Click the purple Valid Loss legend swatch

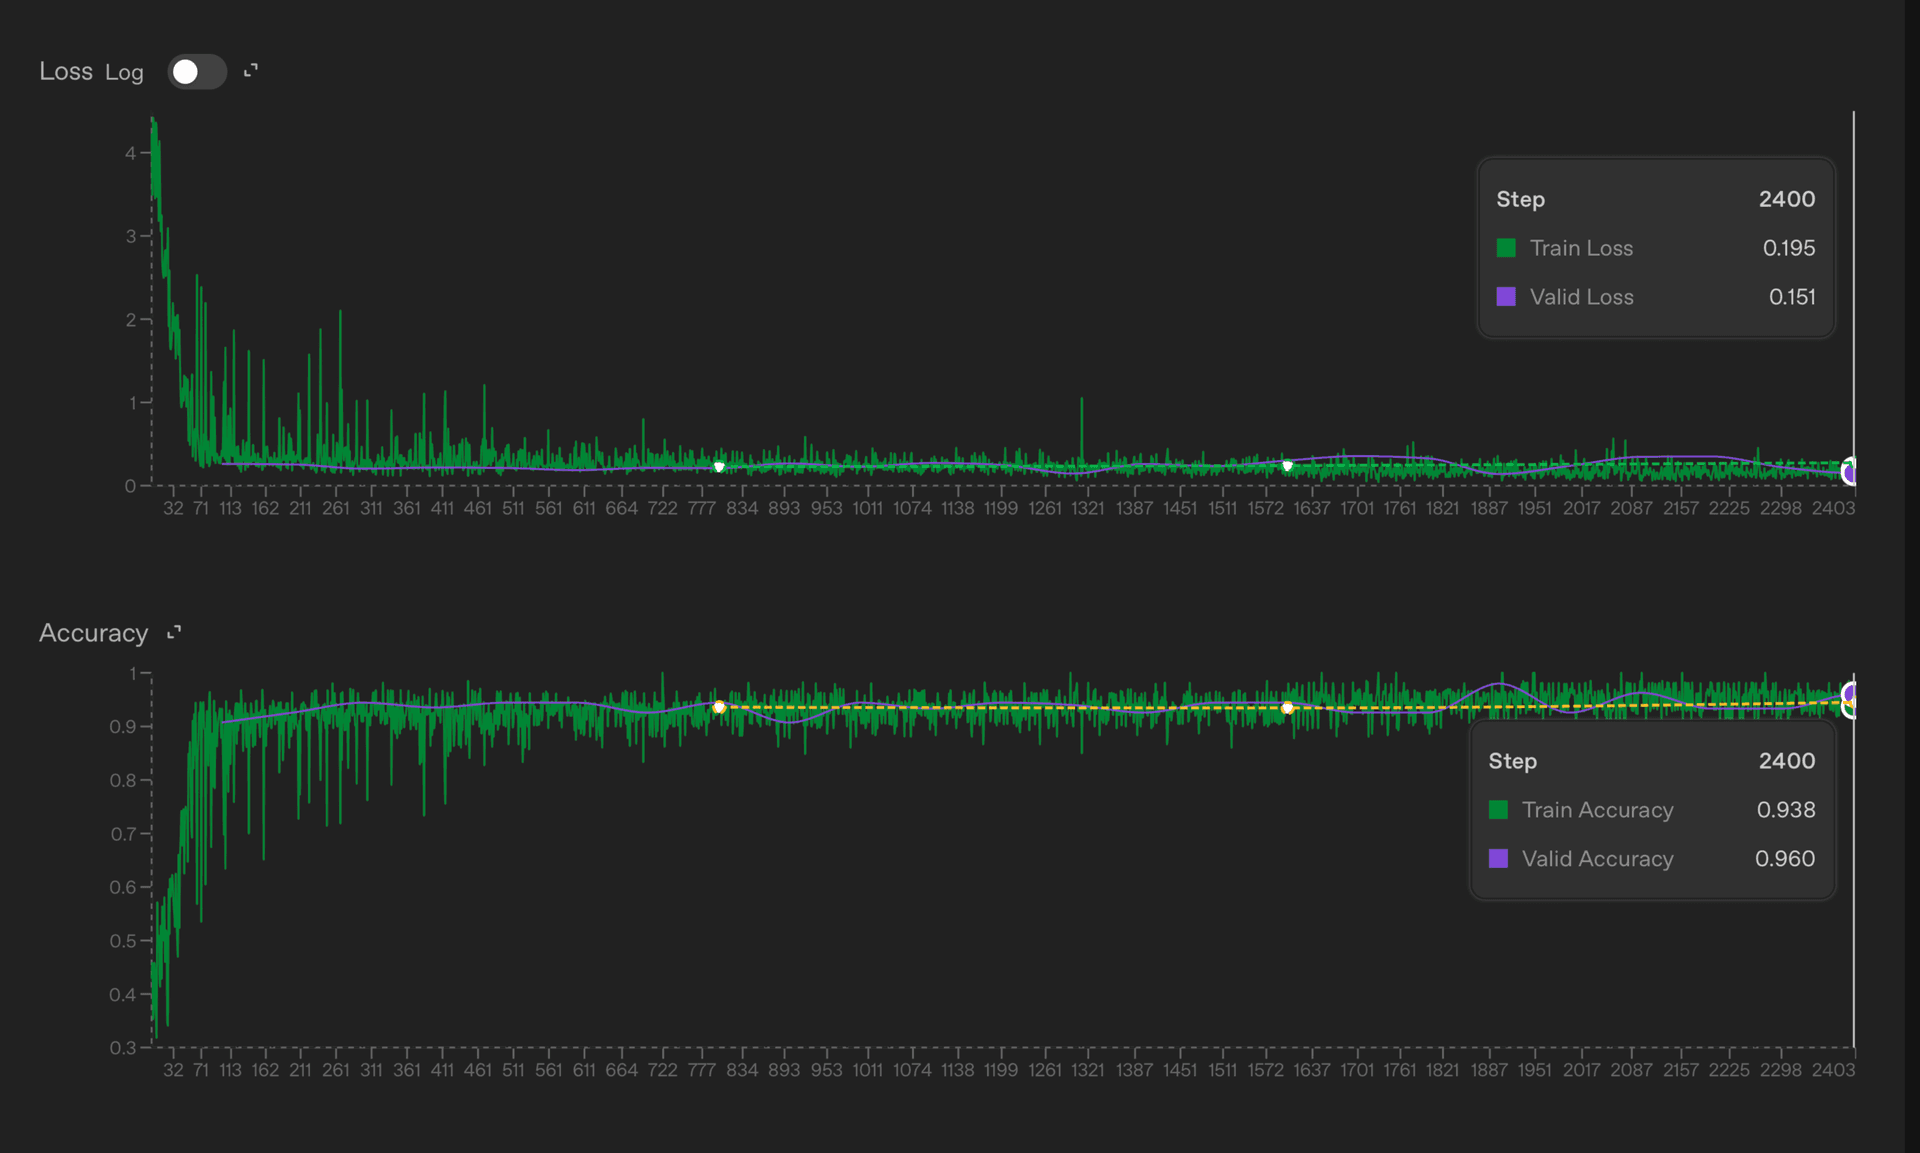(1507, 297)
